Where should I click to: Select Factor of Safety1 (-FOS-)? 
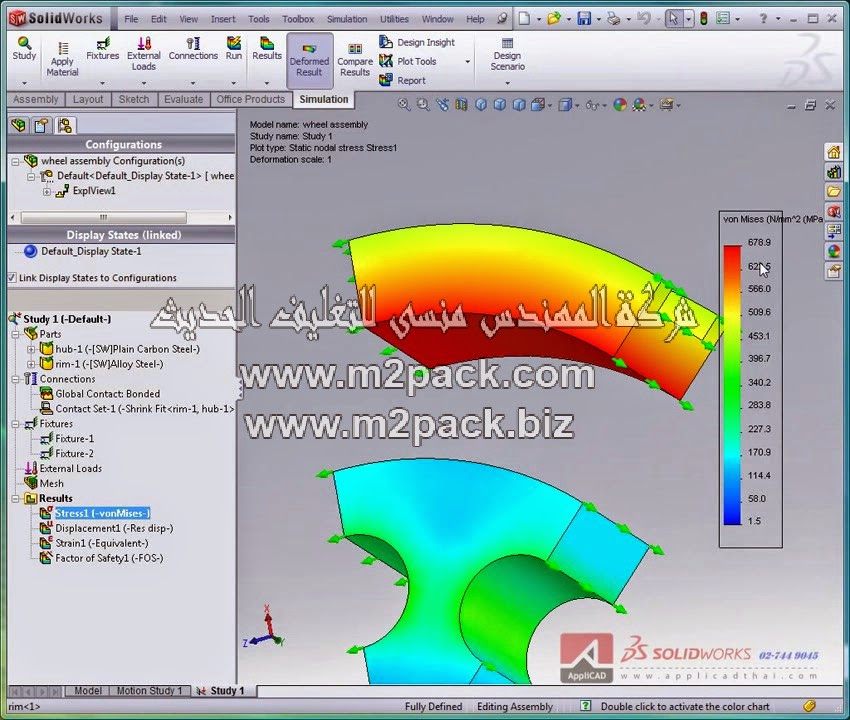tap(109, 558)
